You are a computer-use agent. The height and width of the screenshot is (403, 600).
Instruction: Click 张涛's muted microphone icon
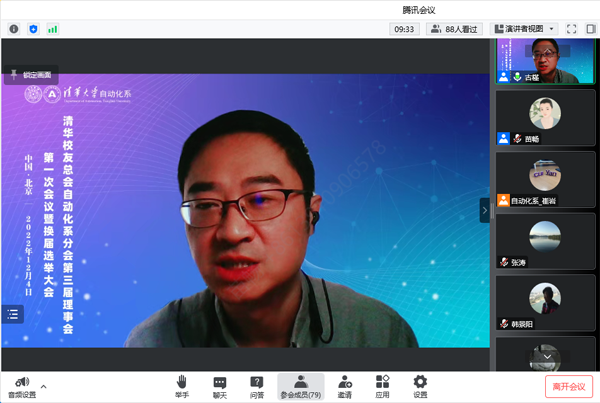click(x=504, y=262)
